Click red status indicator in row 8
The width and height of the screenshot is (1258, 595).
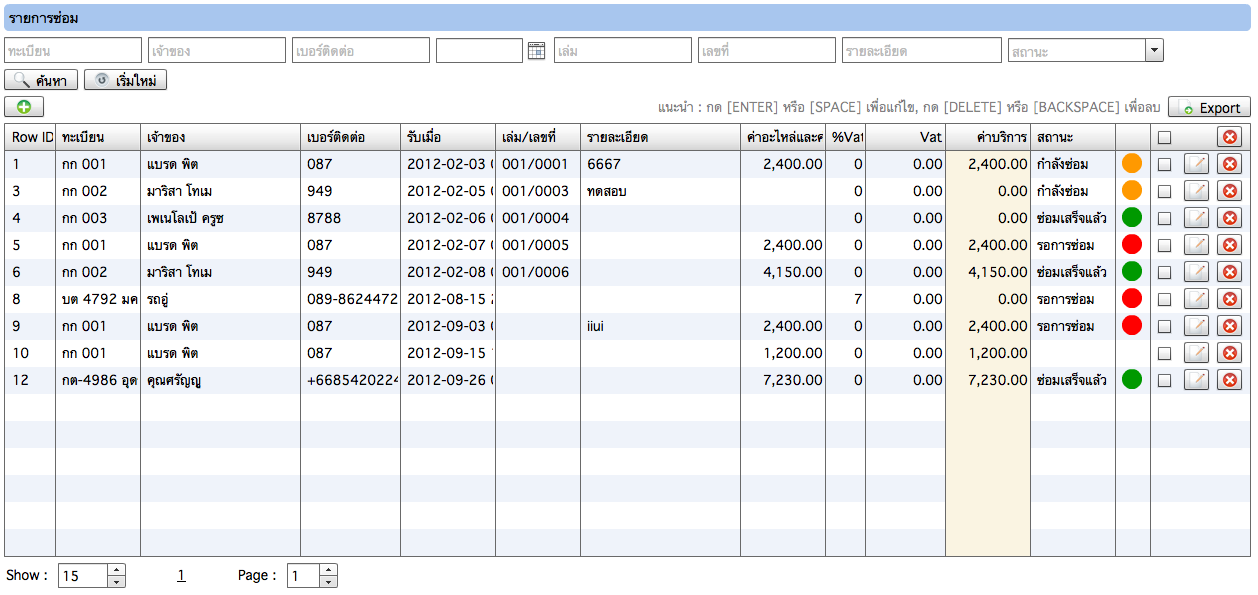pos(1132,299)
